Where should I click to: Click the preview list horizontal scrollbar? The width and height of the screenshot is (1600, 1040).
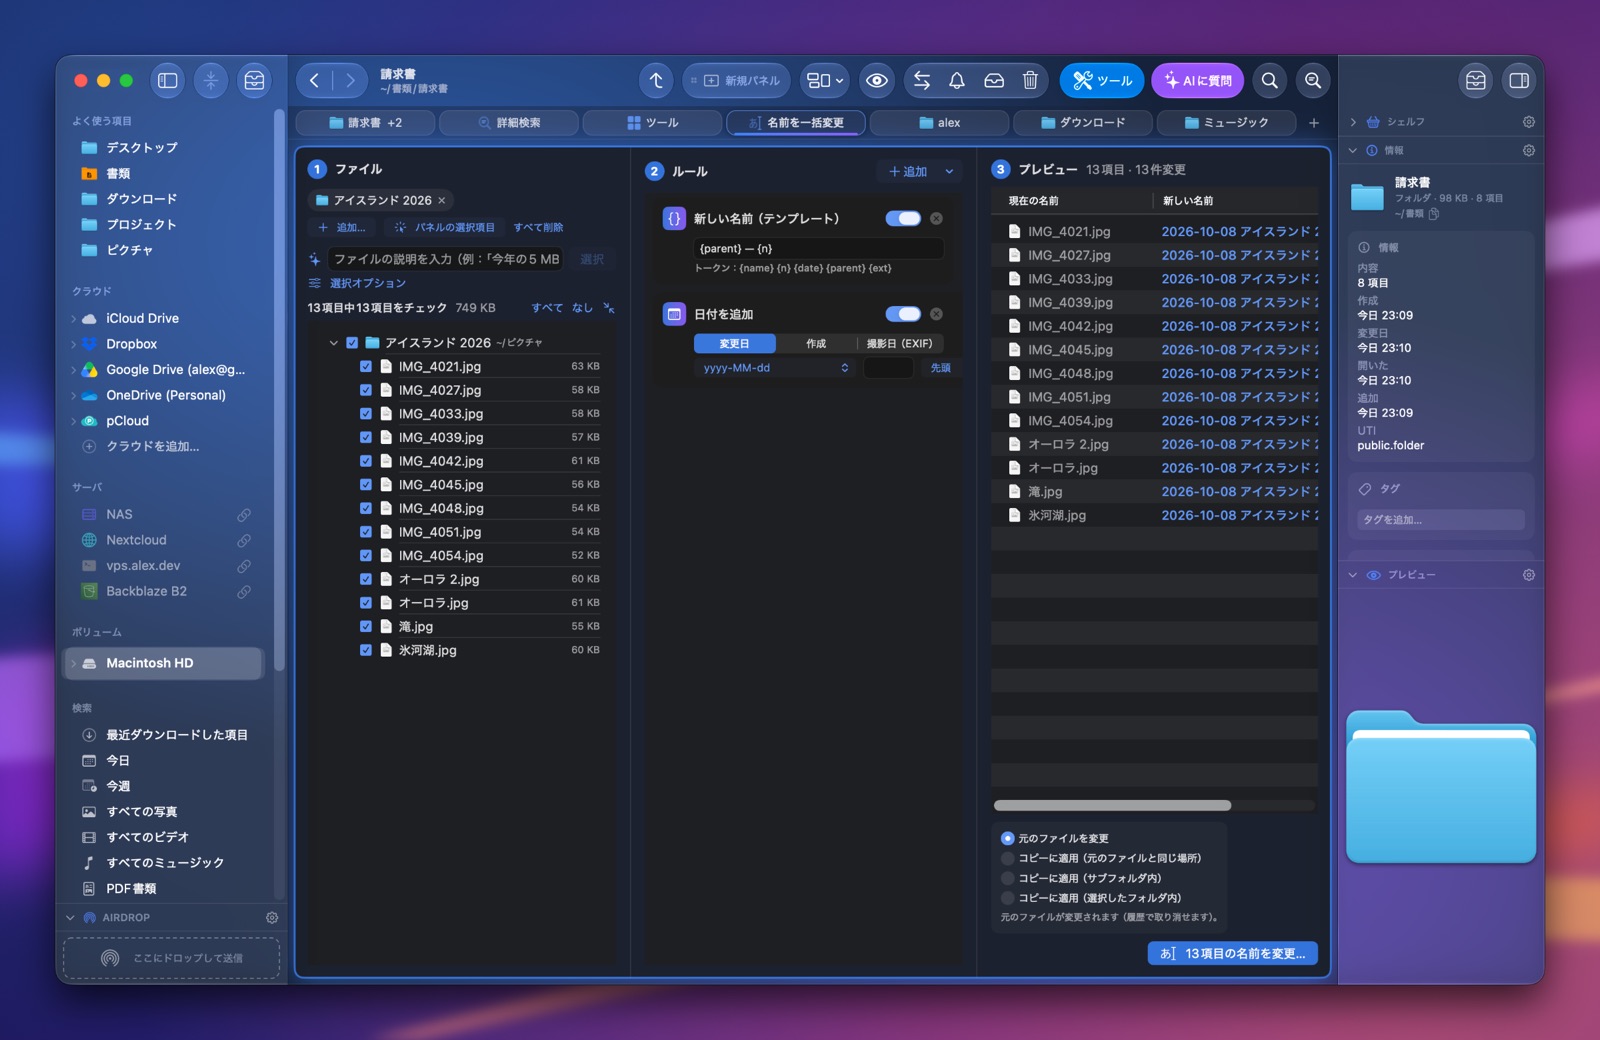1112,805
